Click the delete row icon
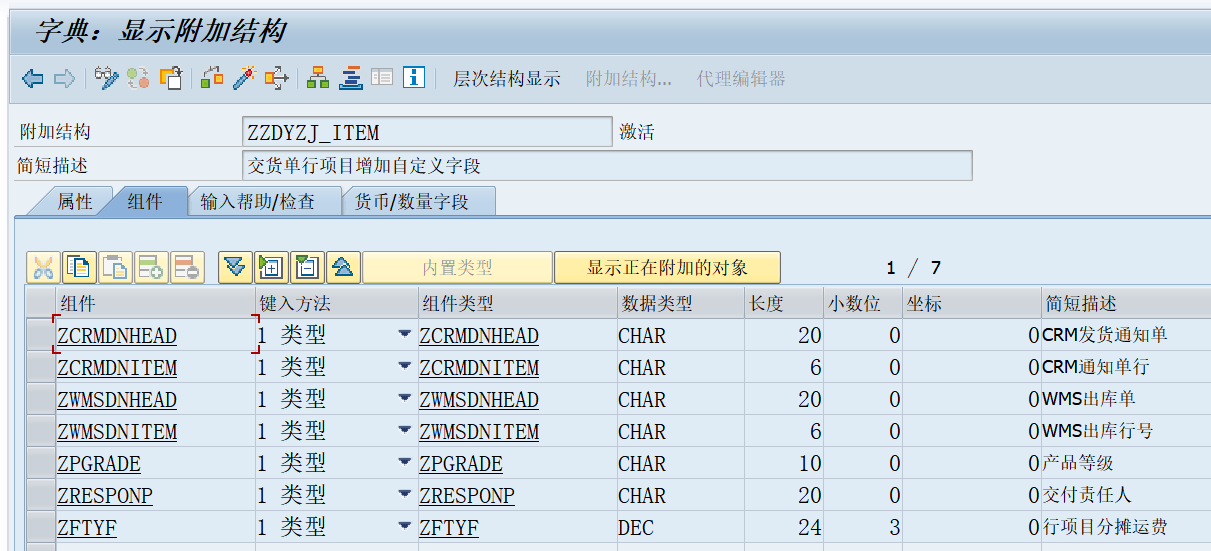This screenshot has height=551, width=1211. 187,267
